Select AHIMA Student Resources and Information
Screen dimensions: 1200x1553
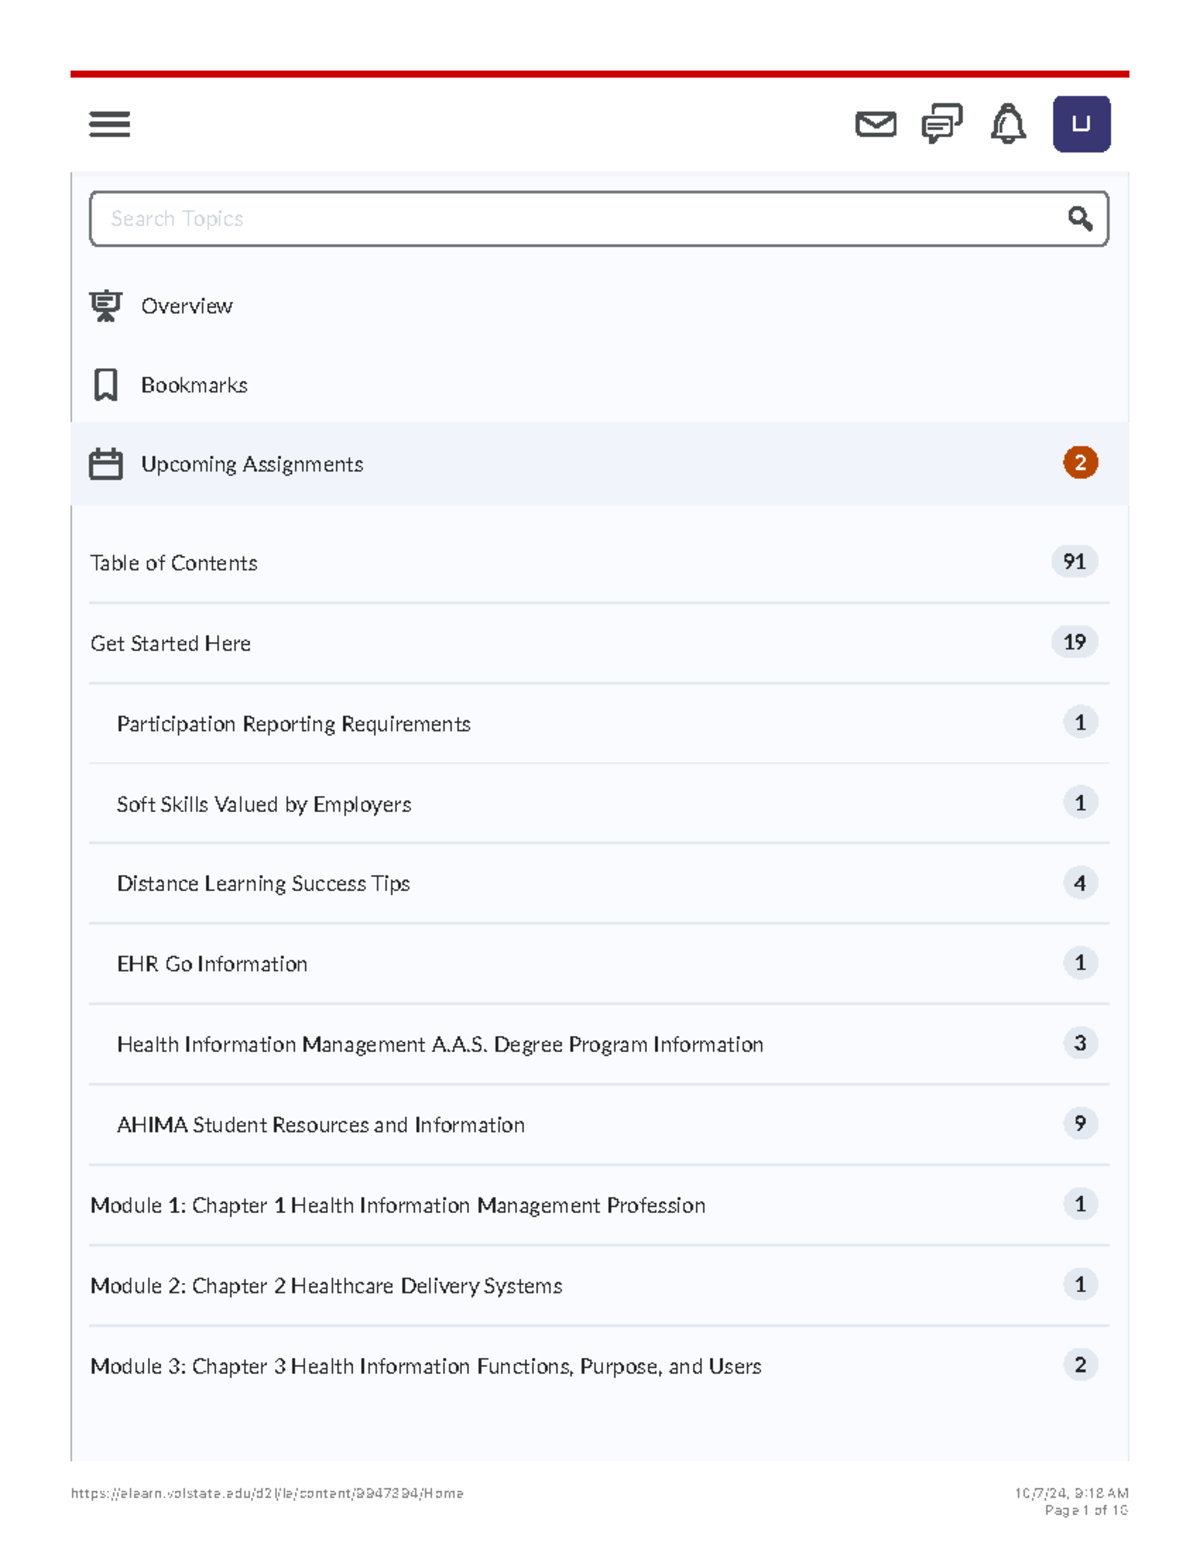pyautogui.click(x=320, y=1125)
